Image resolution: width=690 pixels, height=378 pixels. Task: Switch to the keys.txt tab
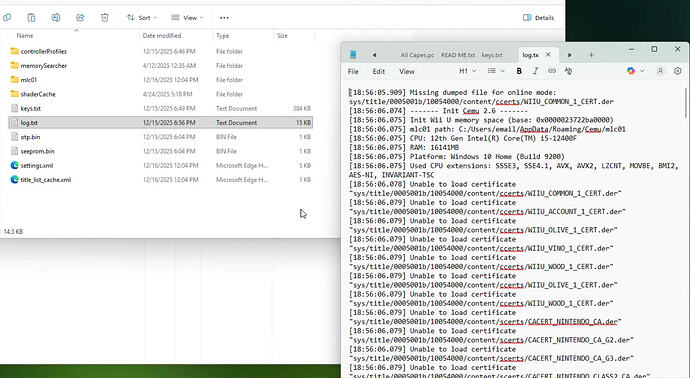point(492,55)
